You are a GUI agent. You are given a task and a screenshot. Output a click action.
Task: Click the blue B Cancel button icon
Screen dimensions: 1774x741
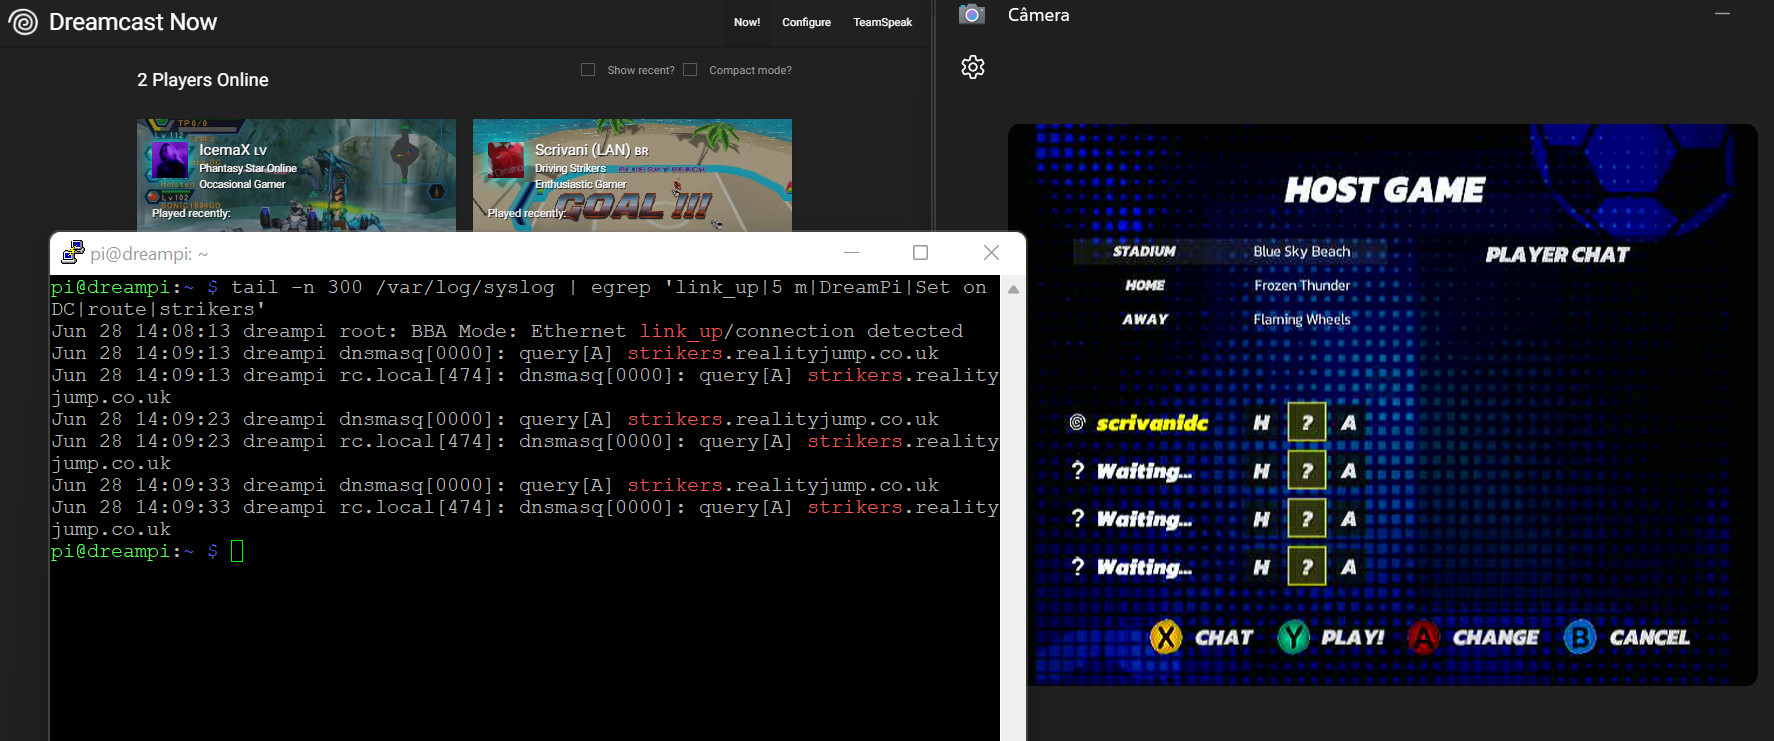click(1580, 637)
